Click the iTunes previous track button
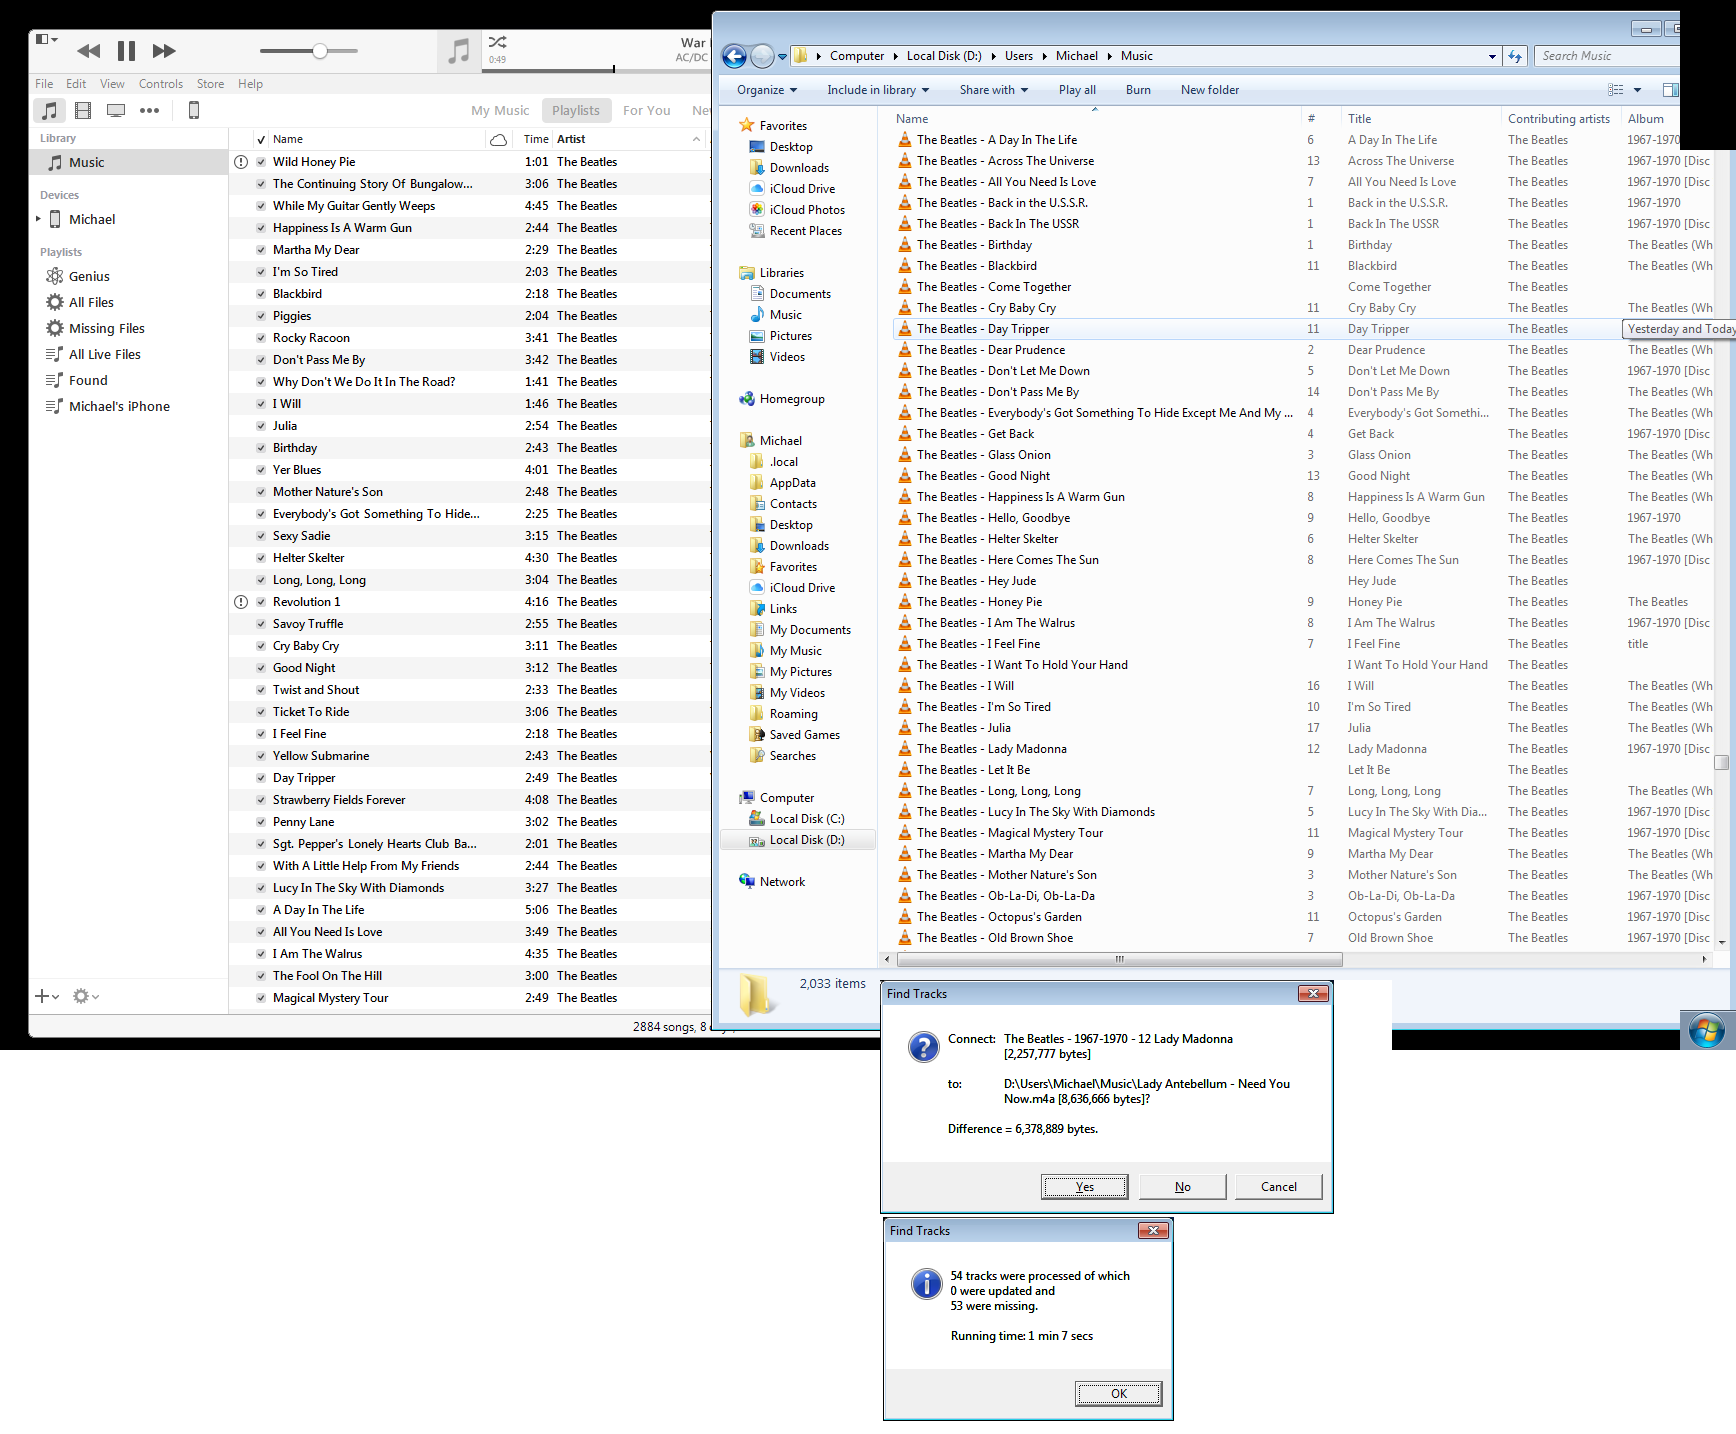The width and height of the screenshot is (1736, 1434). tap(88, 51)
